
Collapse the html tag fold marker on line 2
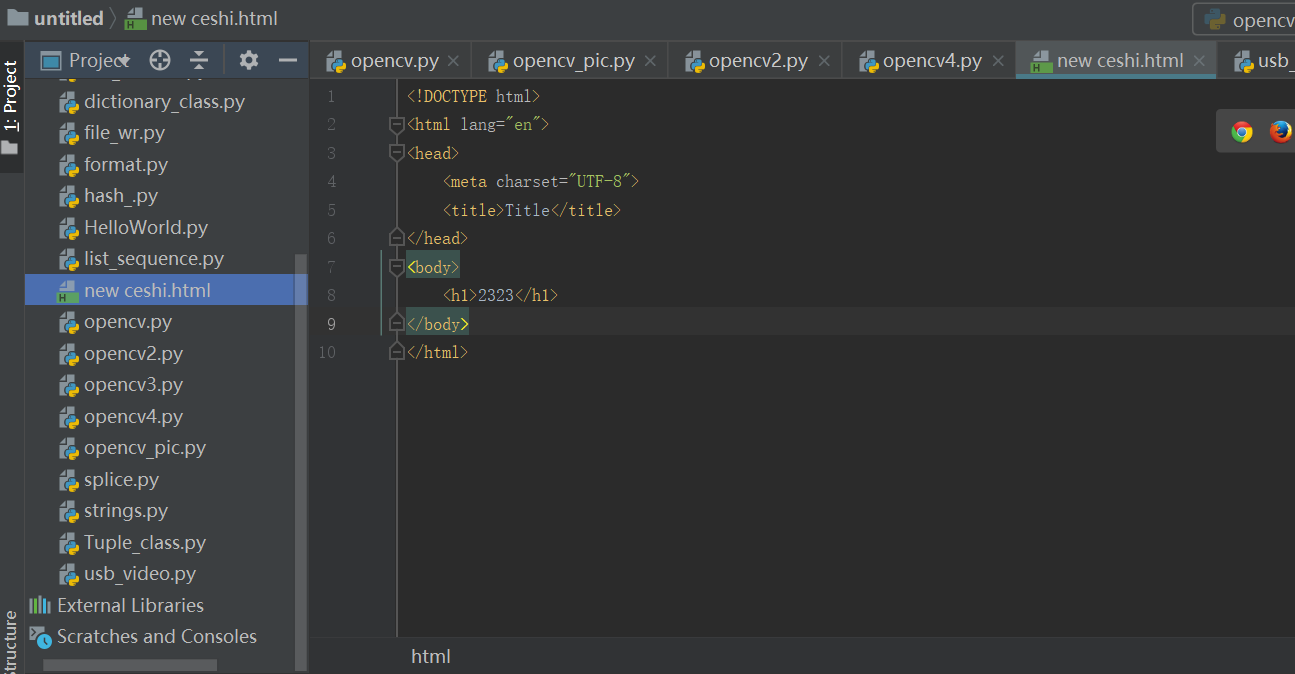tap(396, 125)
